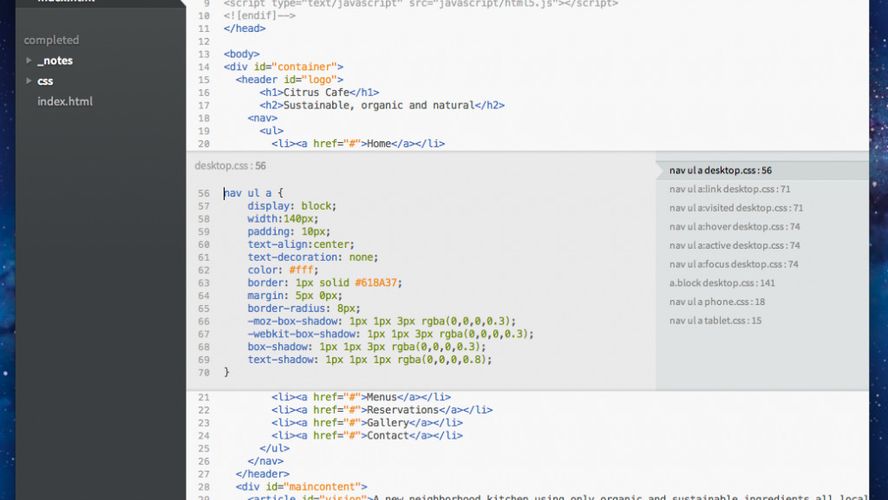Open index.html in the file tree
The height and width of the screenshot is (500, 888).
point(65,101)
